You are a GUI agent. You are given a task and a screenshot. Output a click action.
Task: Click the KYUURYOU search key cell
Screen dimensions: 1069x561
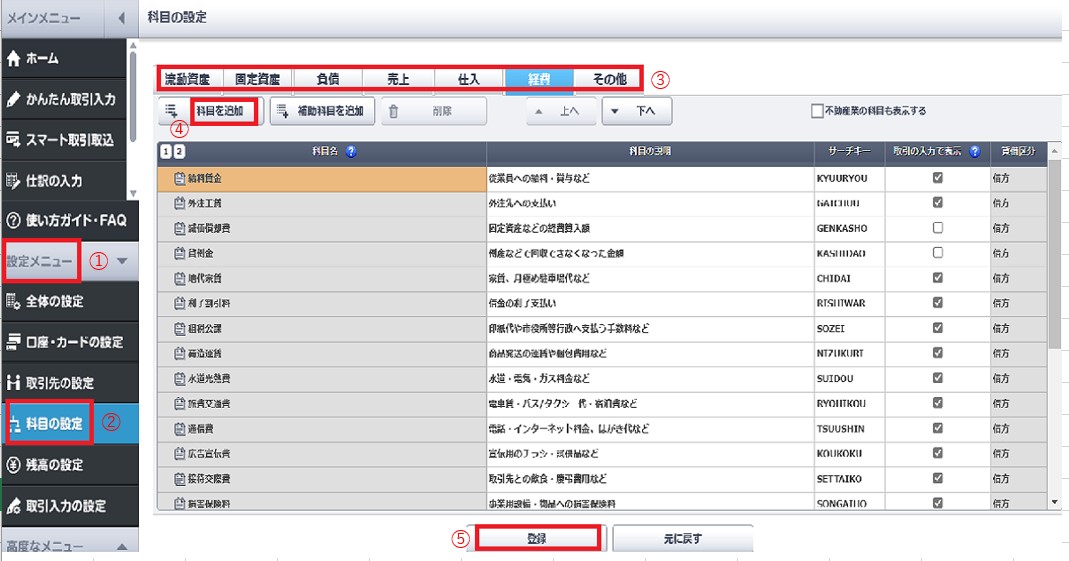click(849, 178)
